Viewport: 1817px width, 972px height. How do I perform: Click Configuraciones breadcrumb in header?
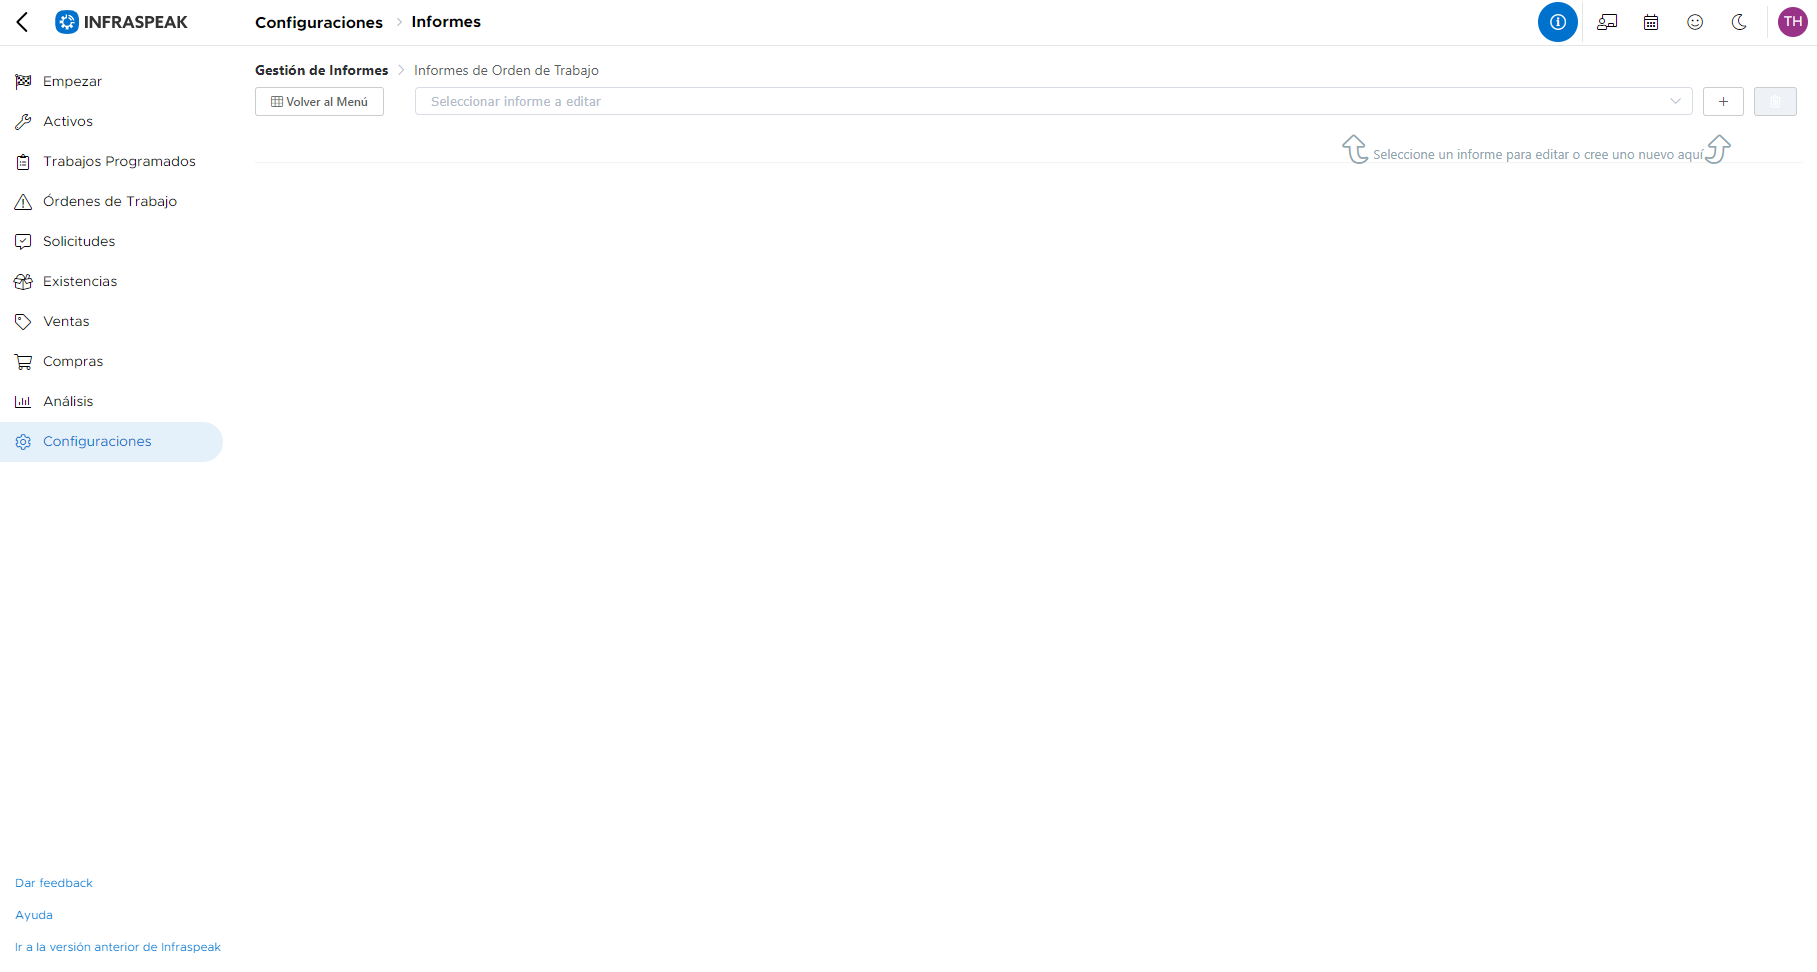point(319,22)
